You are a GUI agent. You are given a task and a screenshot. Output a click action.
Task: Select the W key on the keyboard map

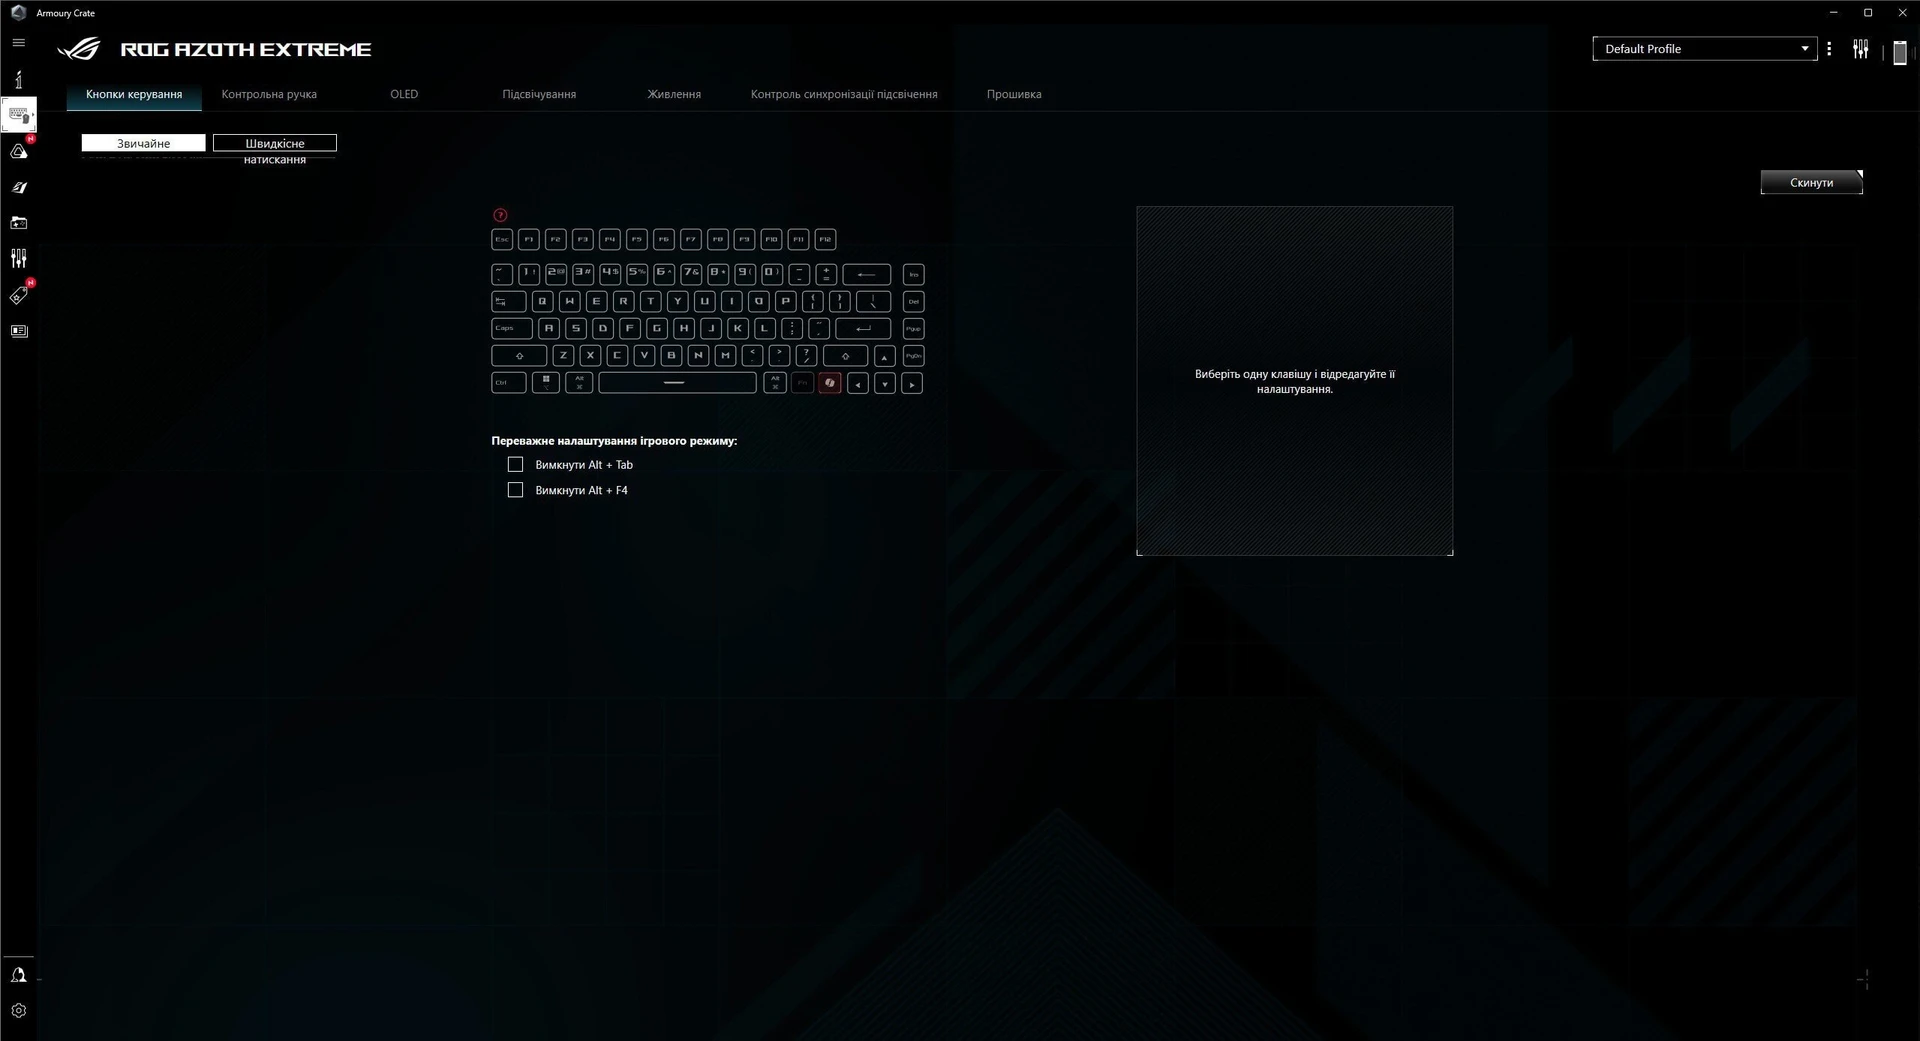570,301
